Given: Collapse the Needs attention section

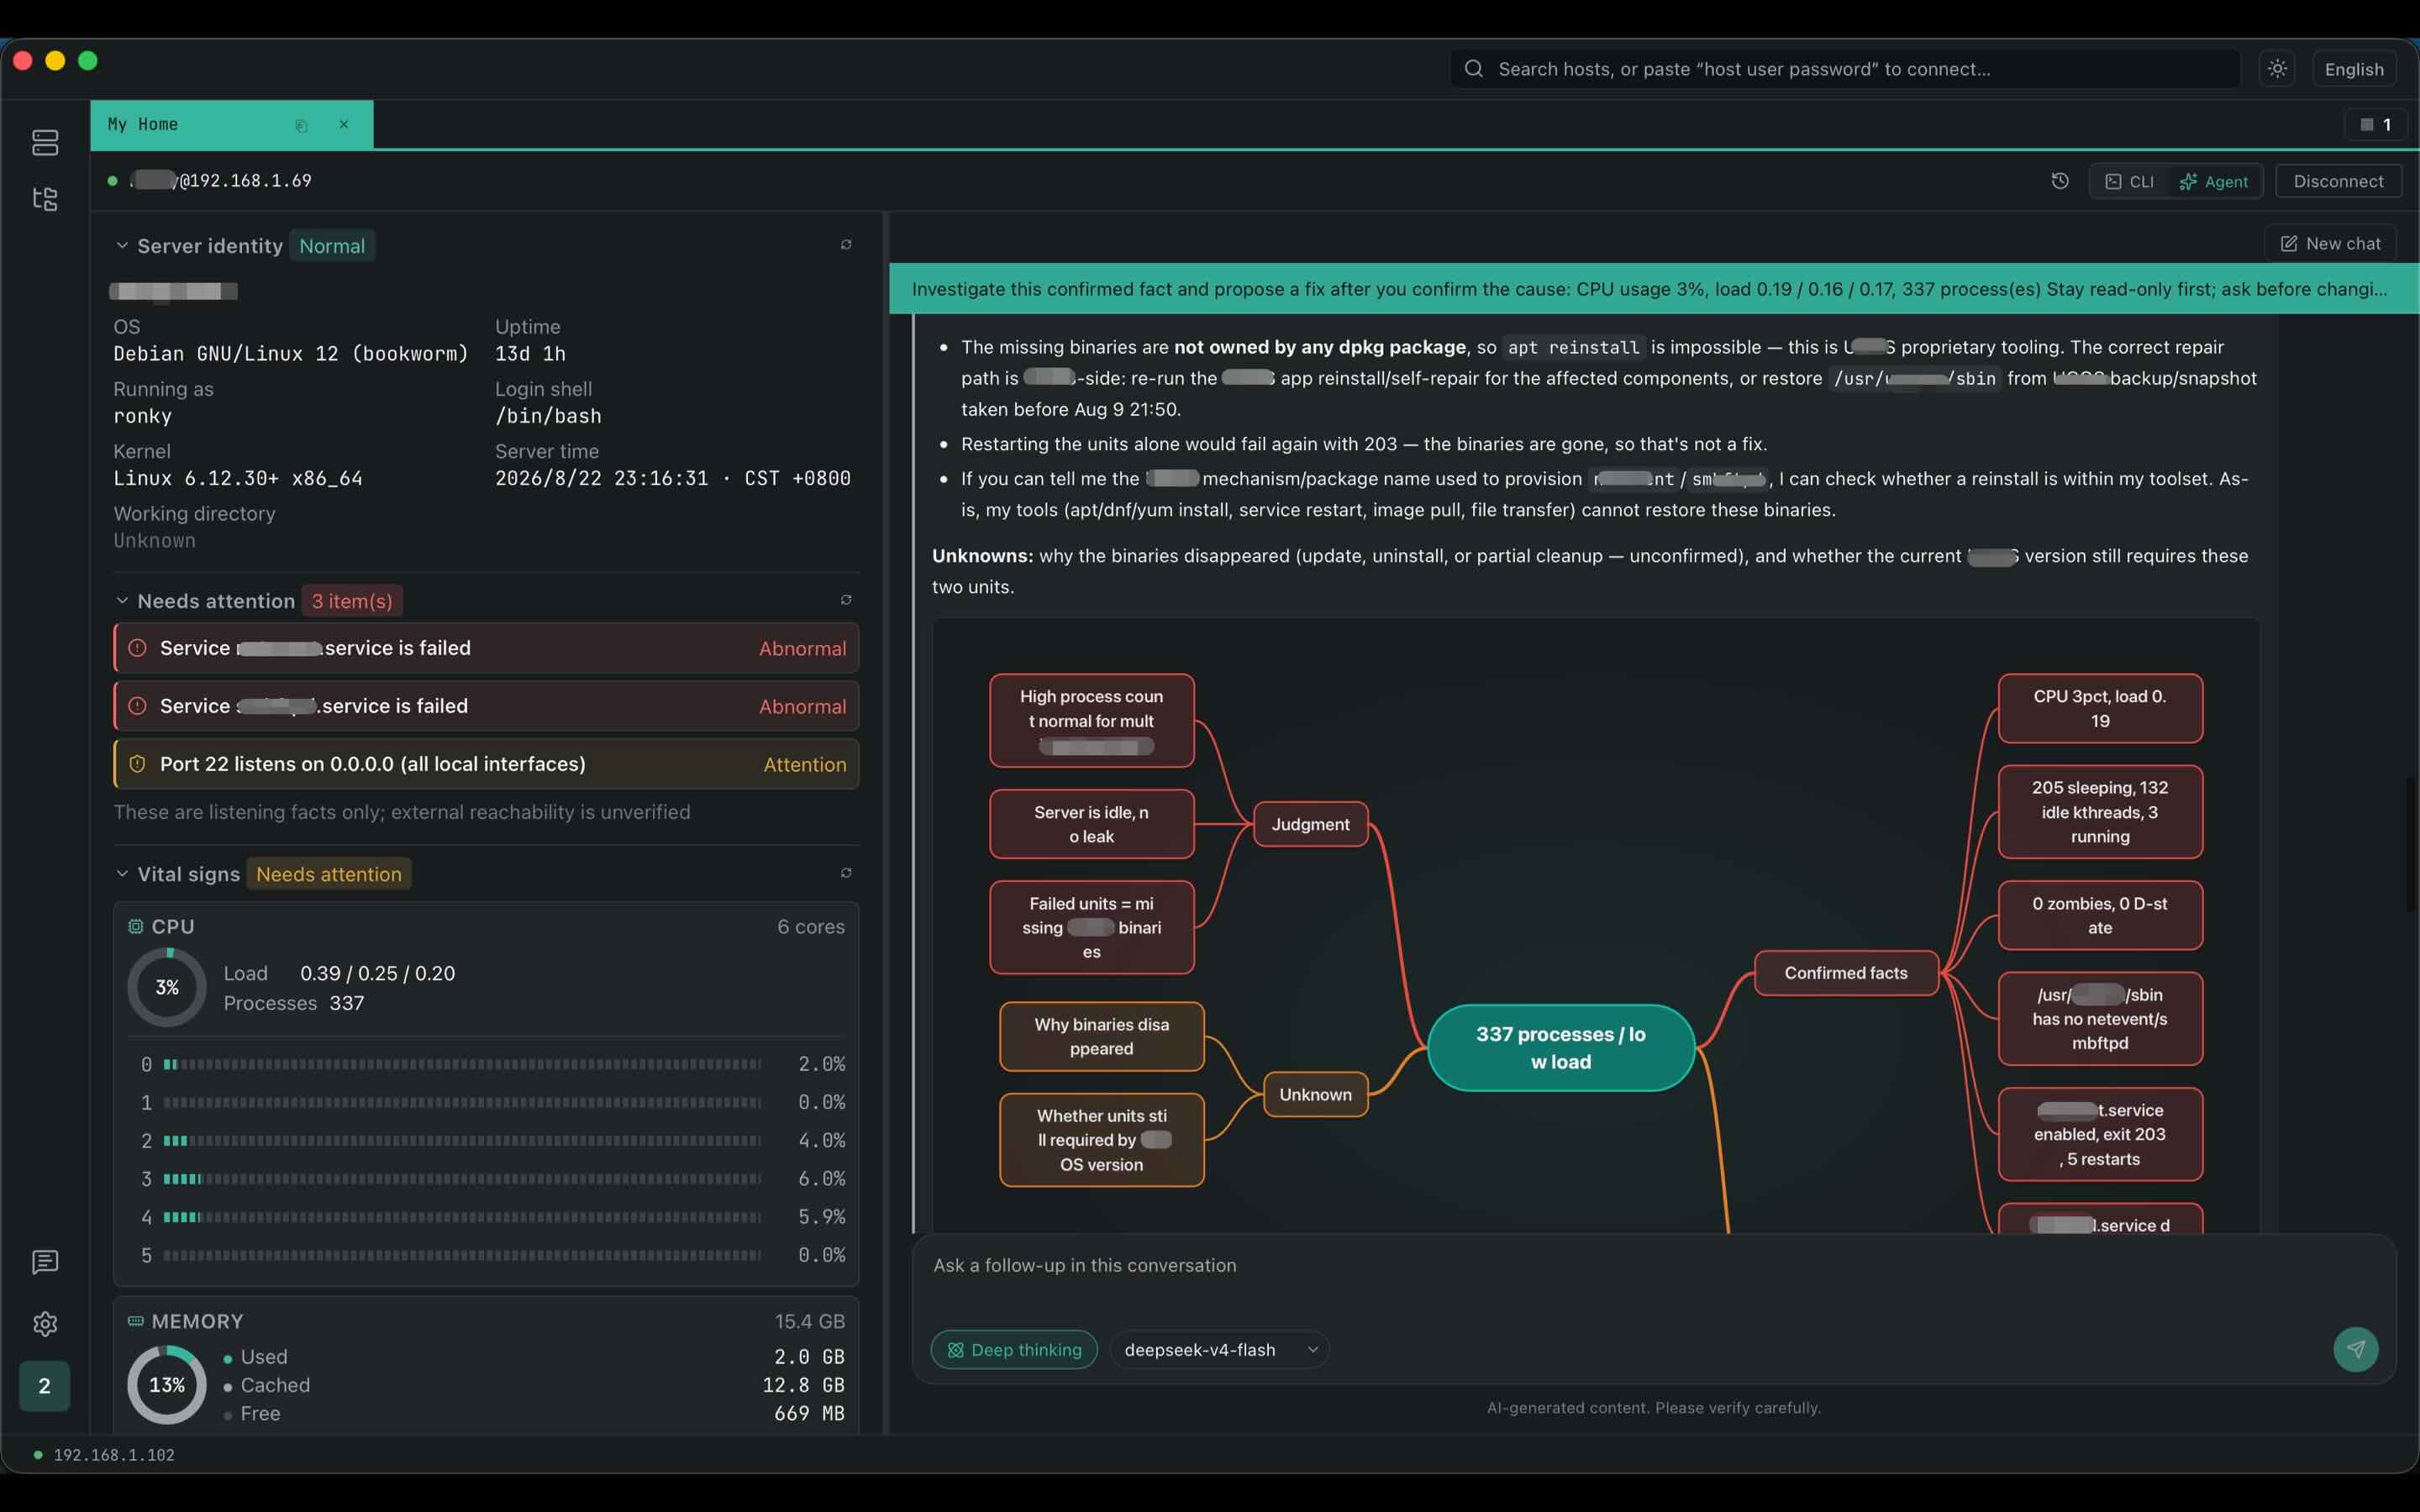Looking at the screenshot, I should point(122,601).
